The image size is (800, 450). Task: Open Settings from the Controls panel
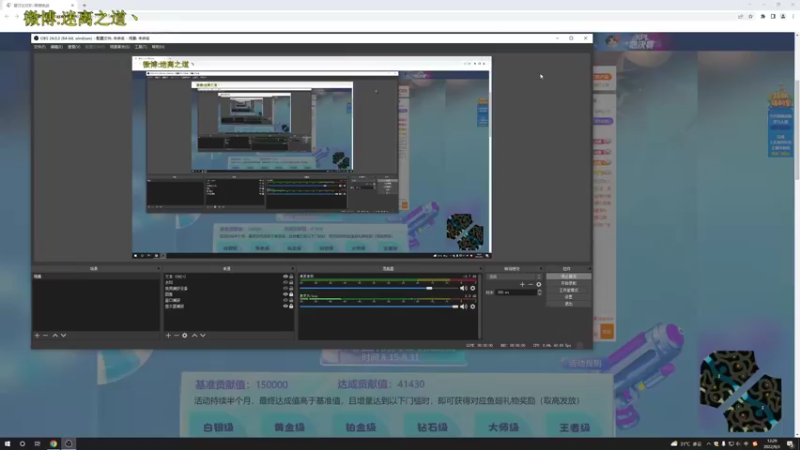[569, 297]
